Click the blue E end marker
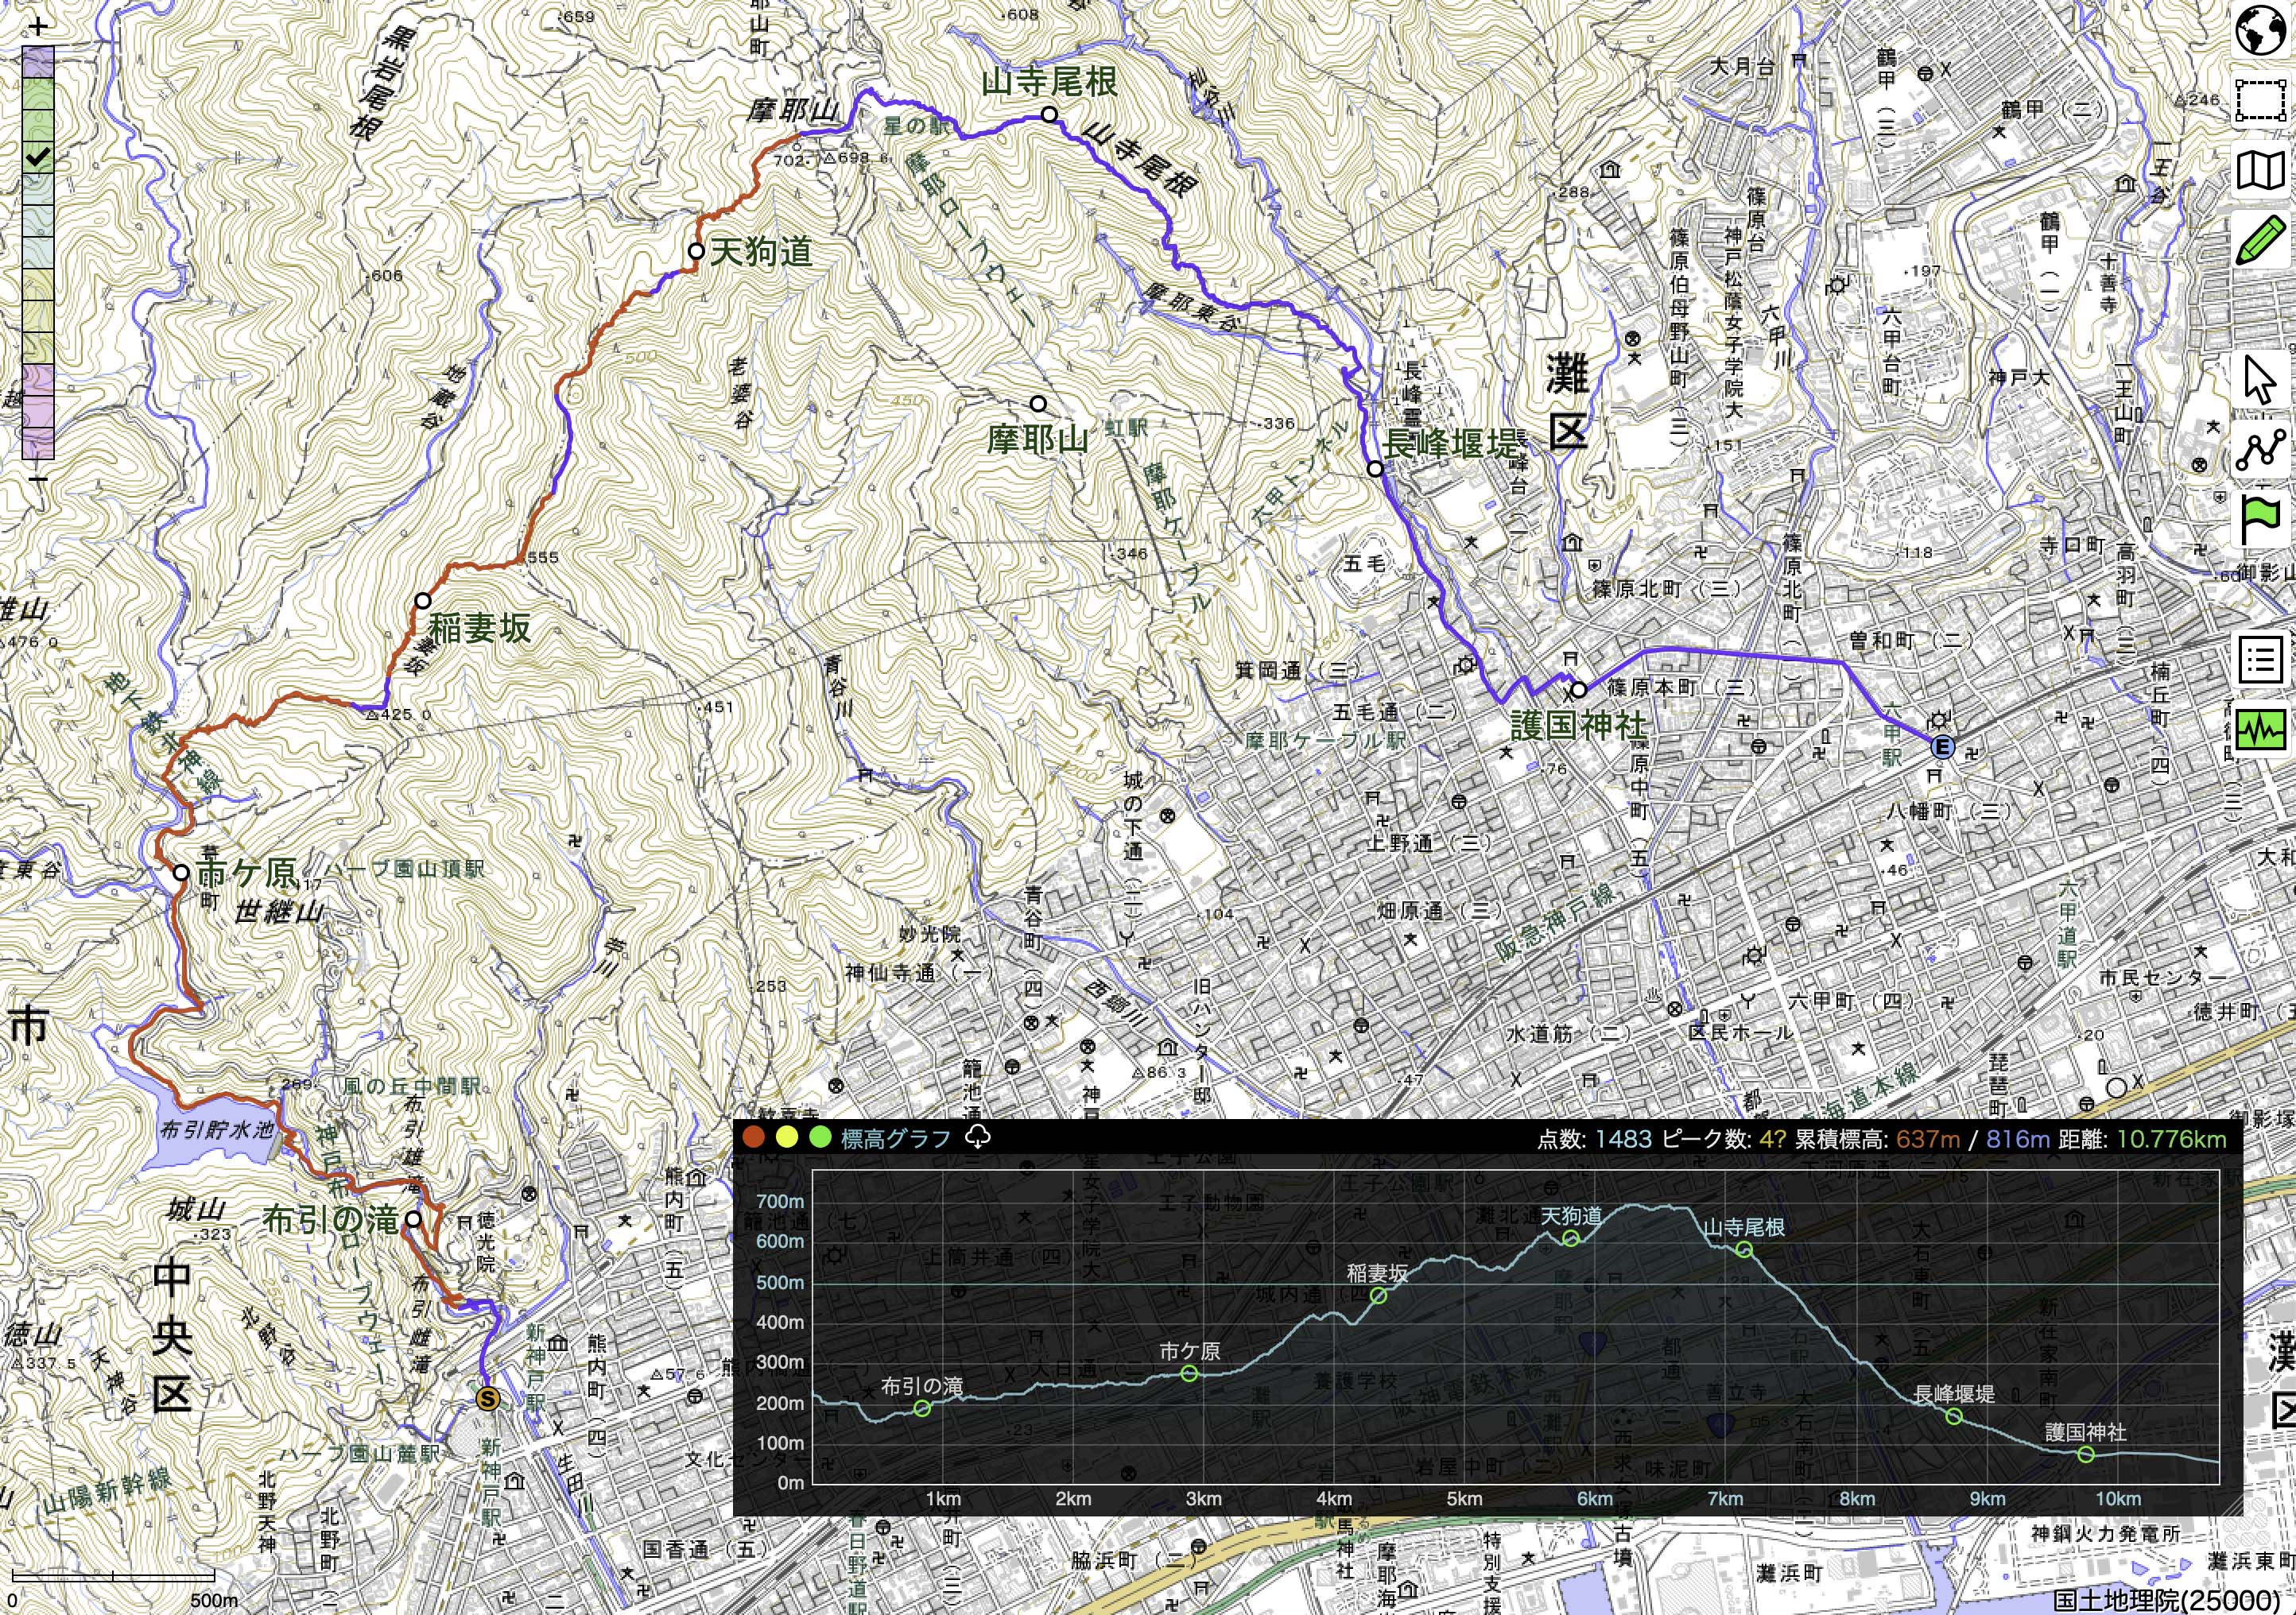Screen dimensions: 2296x1615 (x=1942, y=746)
